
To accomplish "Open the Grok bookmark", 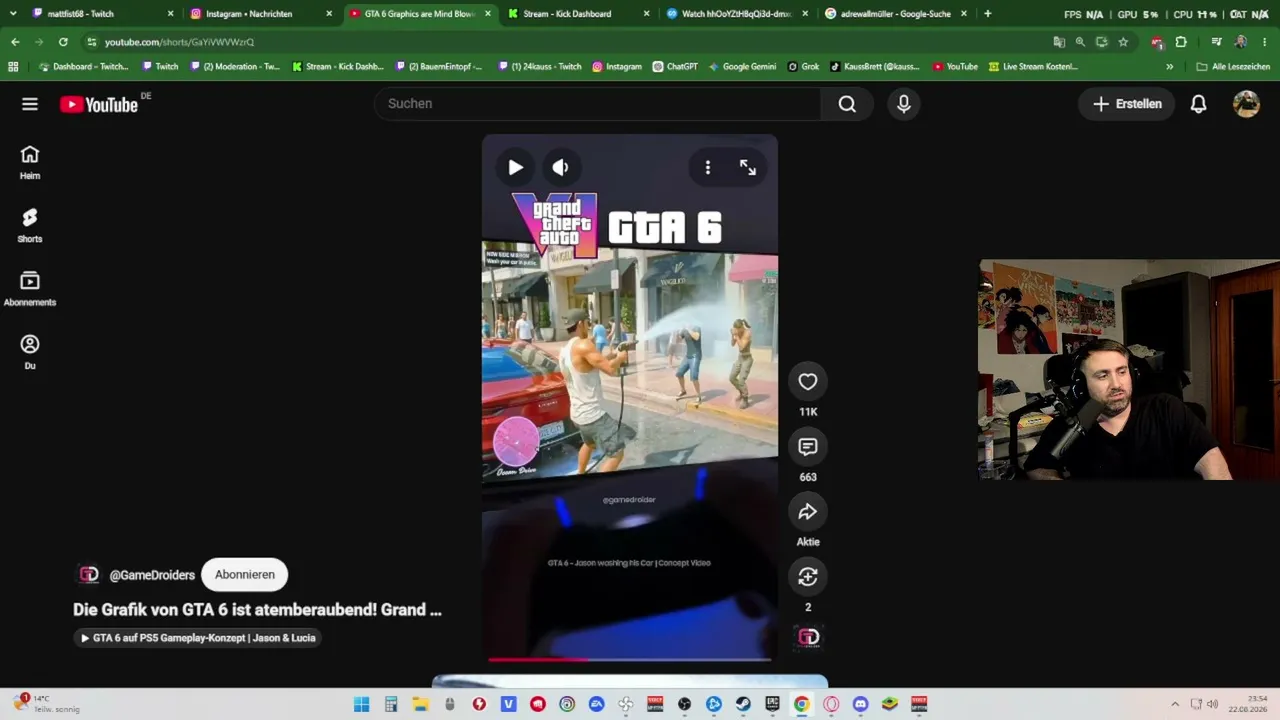I will (x=803, y=67).
